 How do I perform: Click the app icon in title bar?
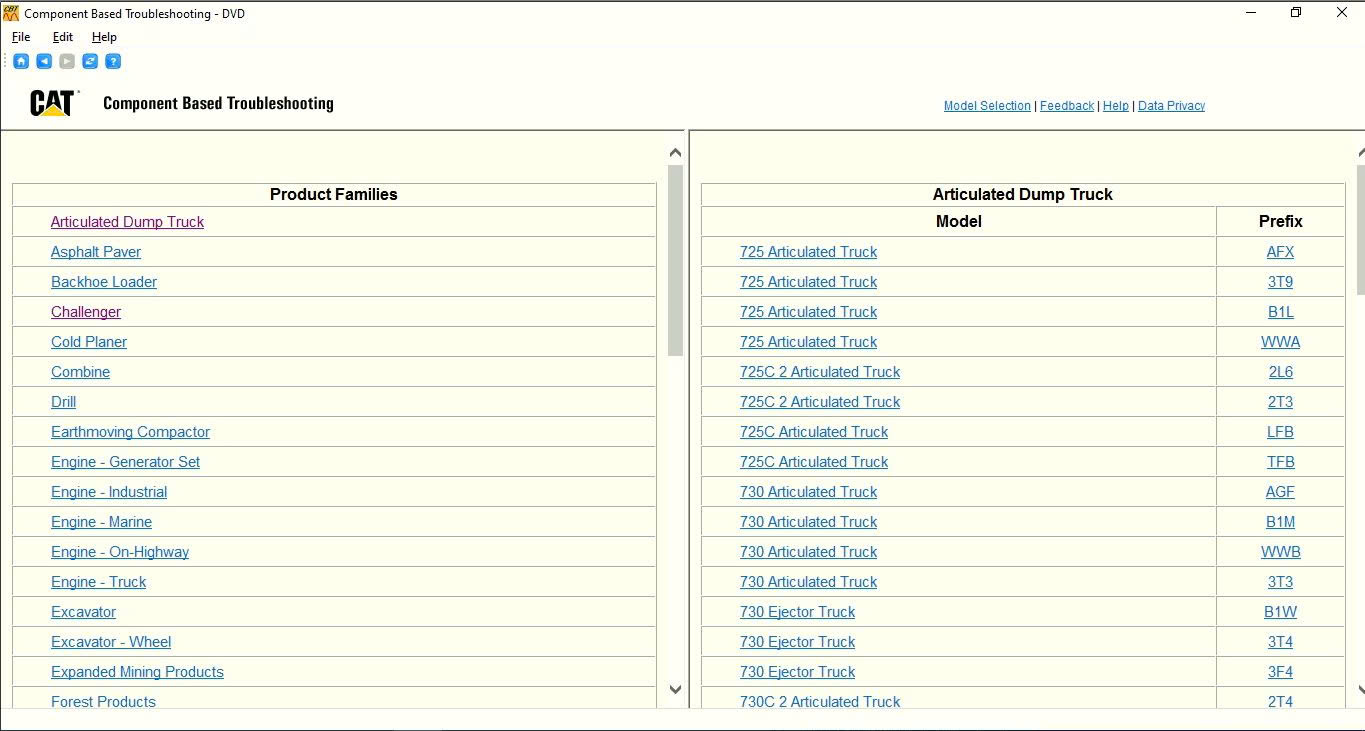click(x=11, y=13)
